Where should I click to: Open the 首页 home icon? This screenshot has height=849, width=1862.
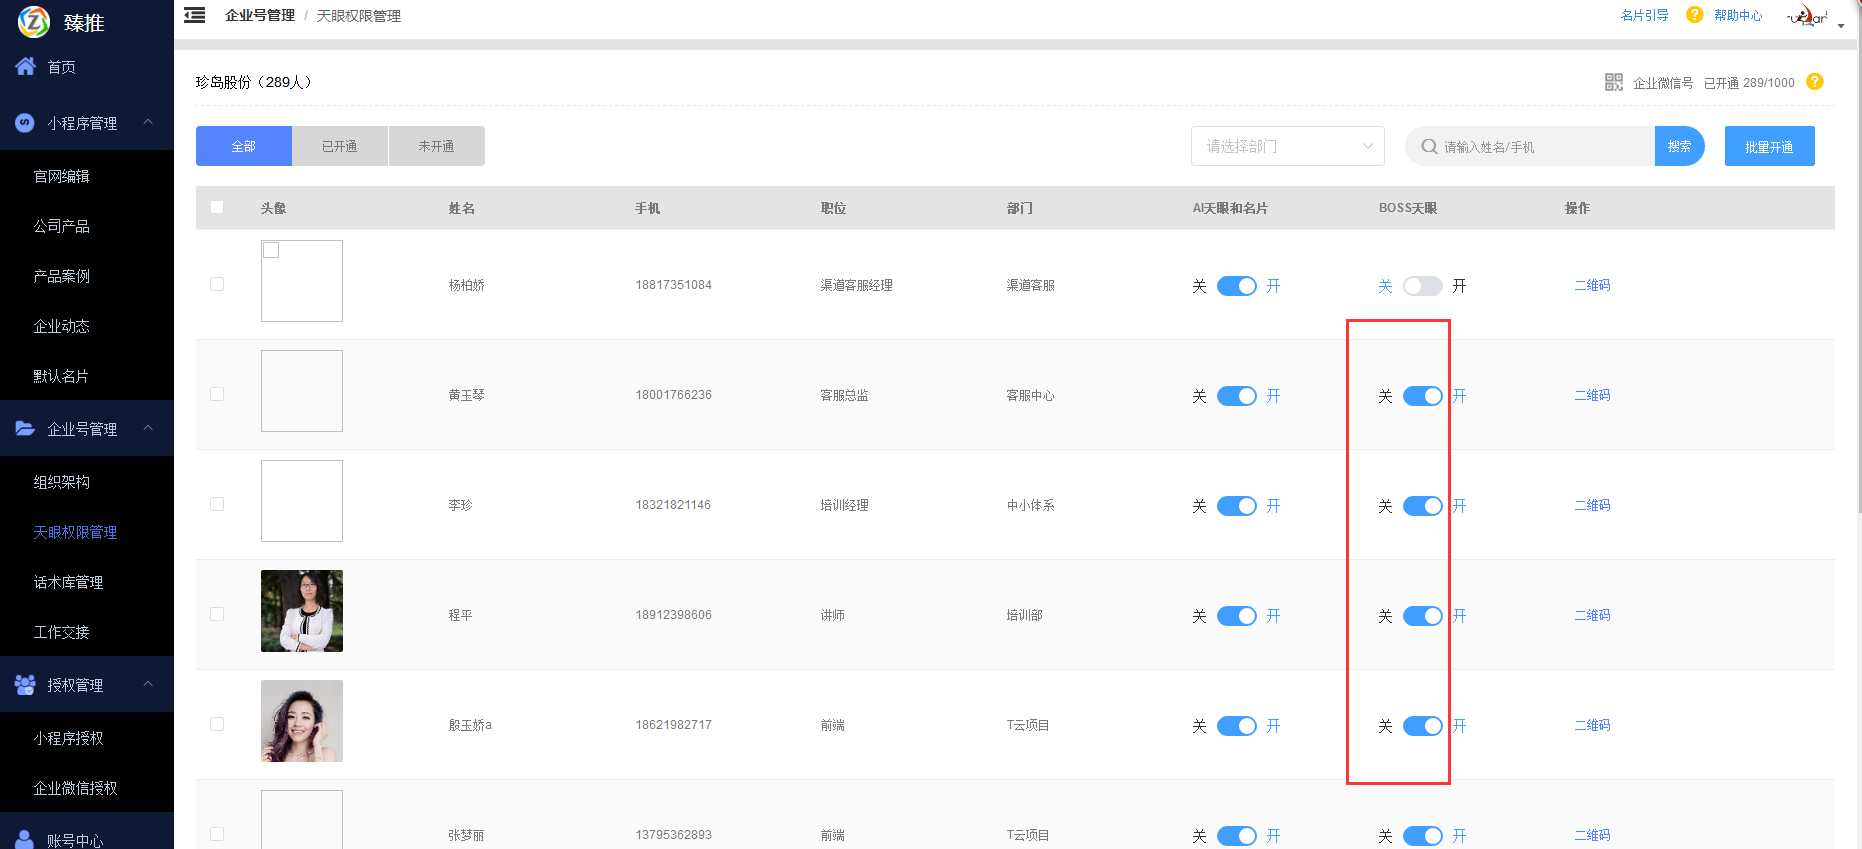pyautogui.click(x=26, y=67)
